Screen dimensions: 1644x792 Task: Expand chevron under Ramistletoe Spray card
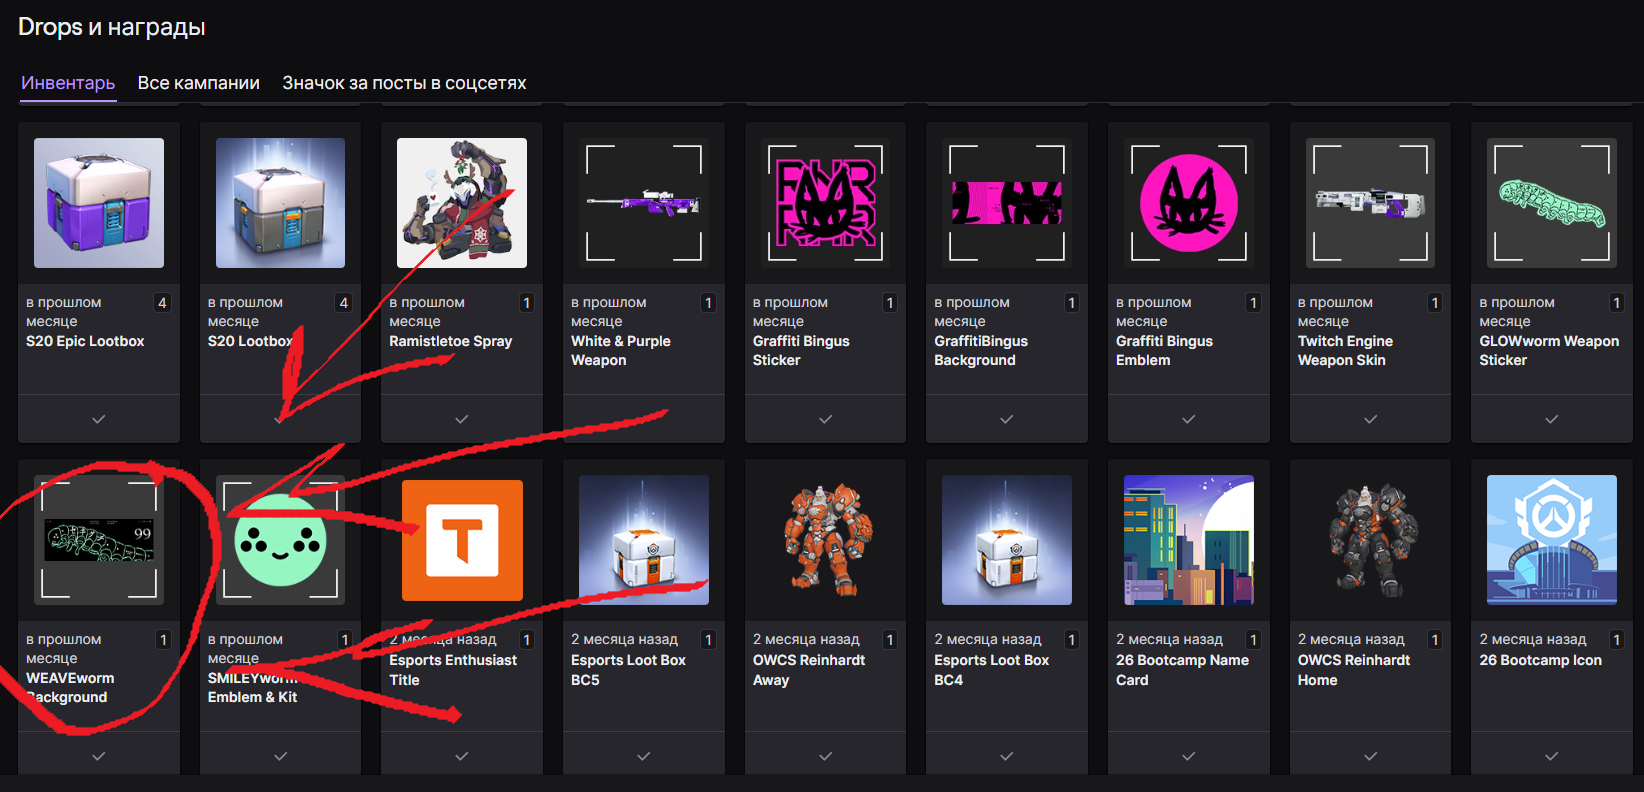tap(462, 419)
